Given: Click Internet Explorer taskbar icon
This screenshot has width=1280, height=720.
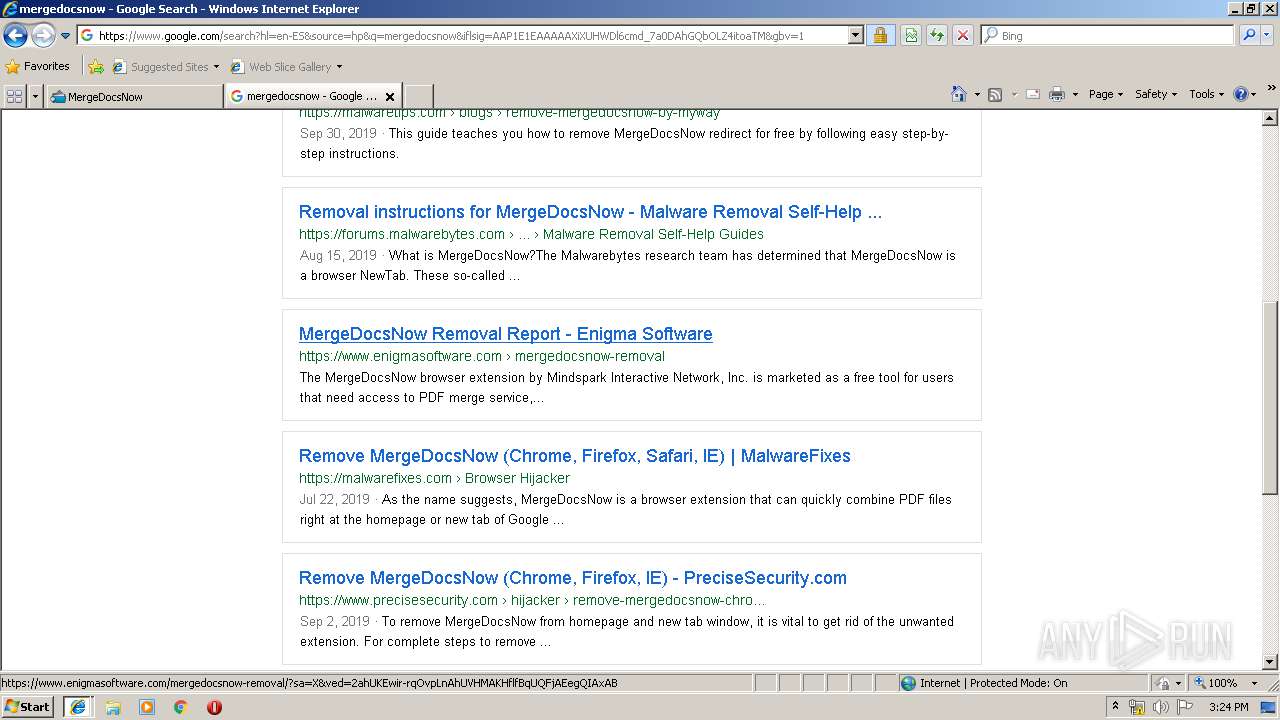Looking at the screenshot, I should 78,707.
